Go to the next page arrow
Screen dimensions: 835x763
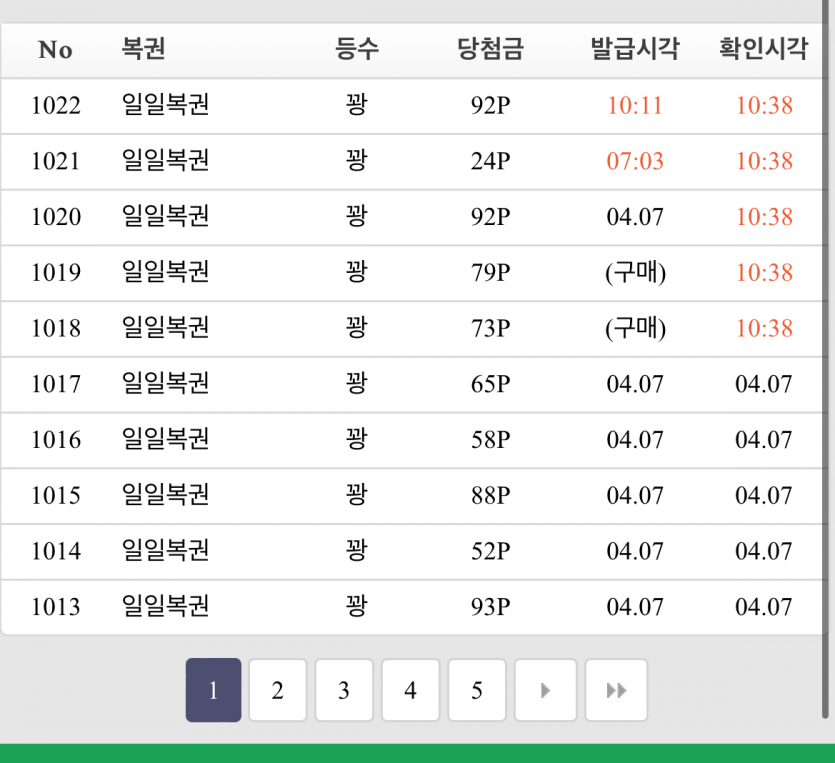point(545,690)
